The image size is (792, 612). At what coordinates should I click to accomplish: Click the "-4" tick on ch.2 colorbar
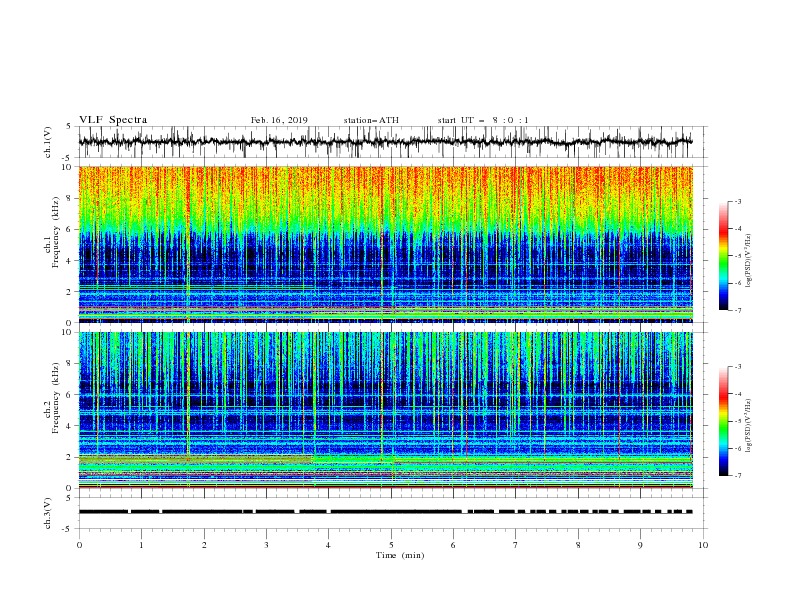tap(738, 394)
